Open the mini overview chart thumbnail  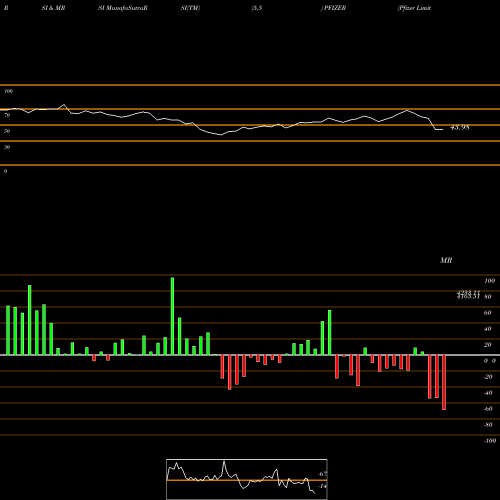pos(247,479)
